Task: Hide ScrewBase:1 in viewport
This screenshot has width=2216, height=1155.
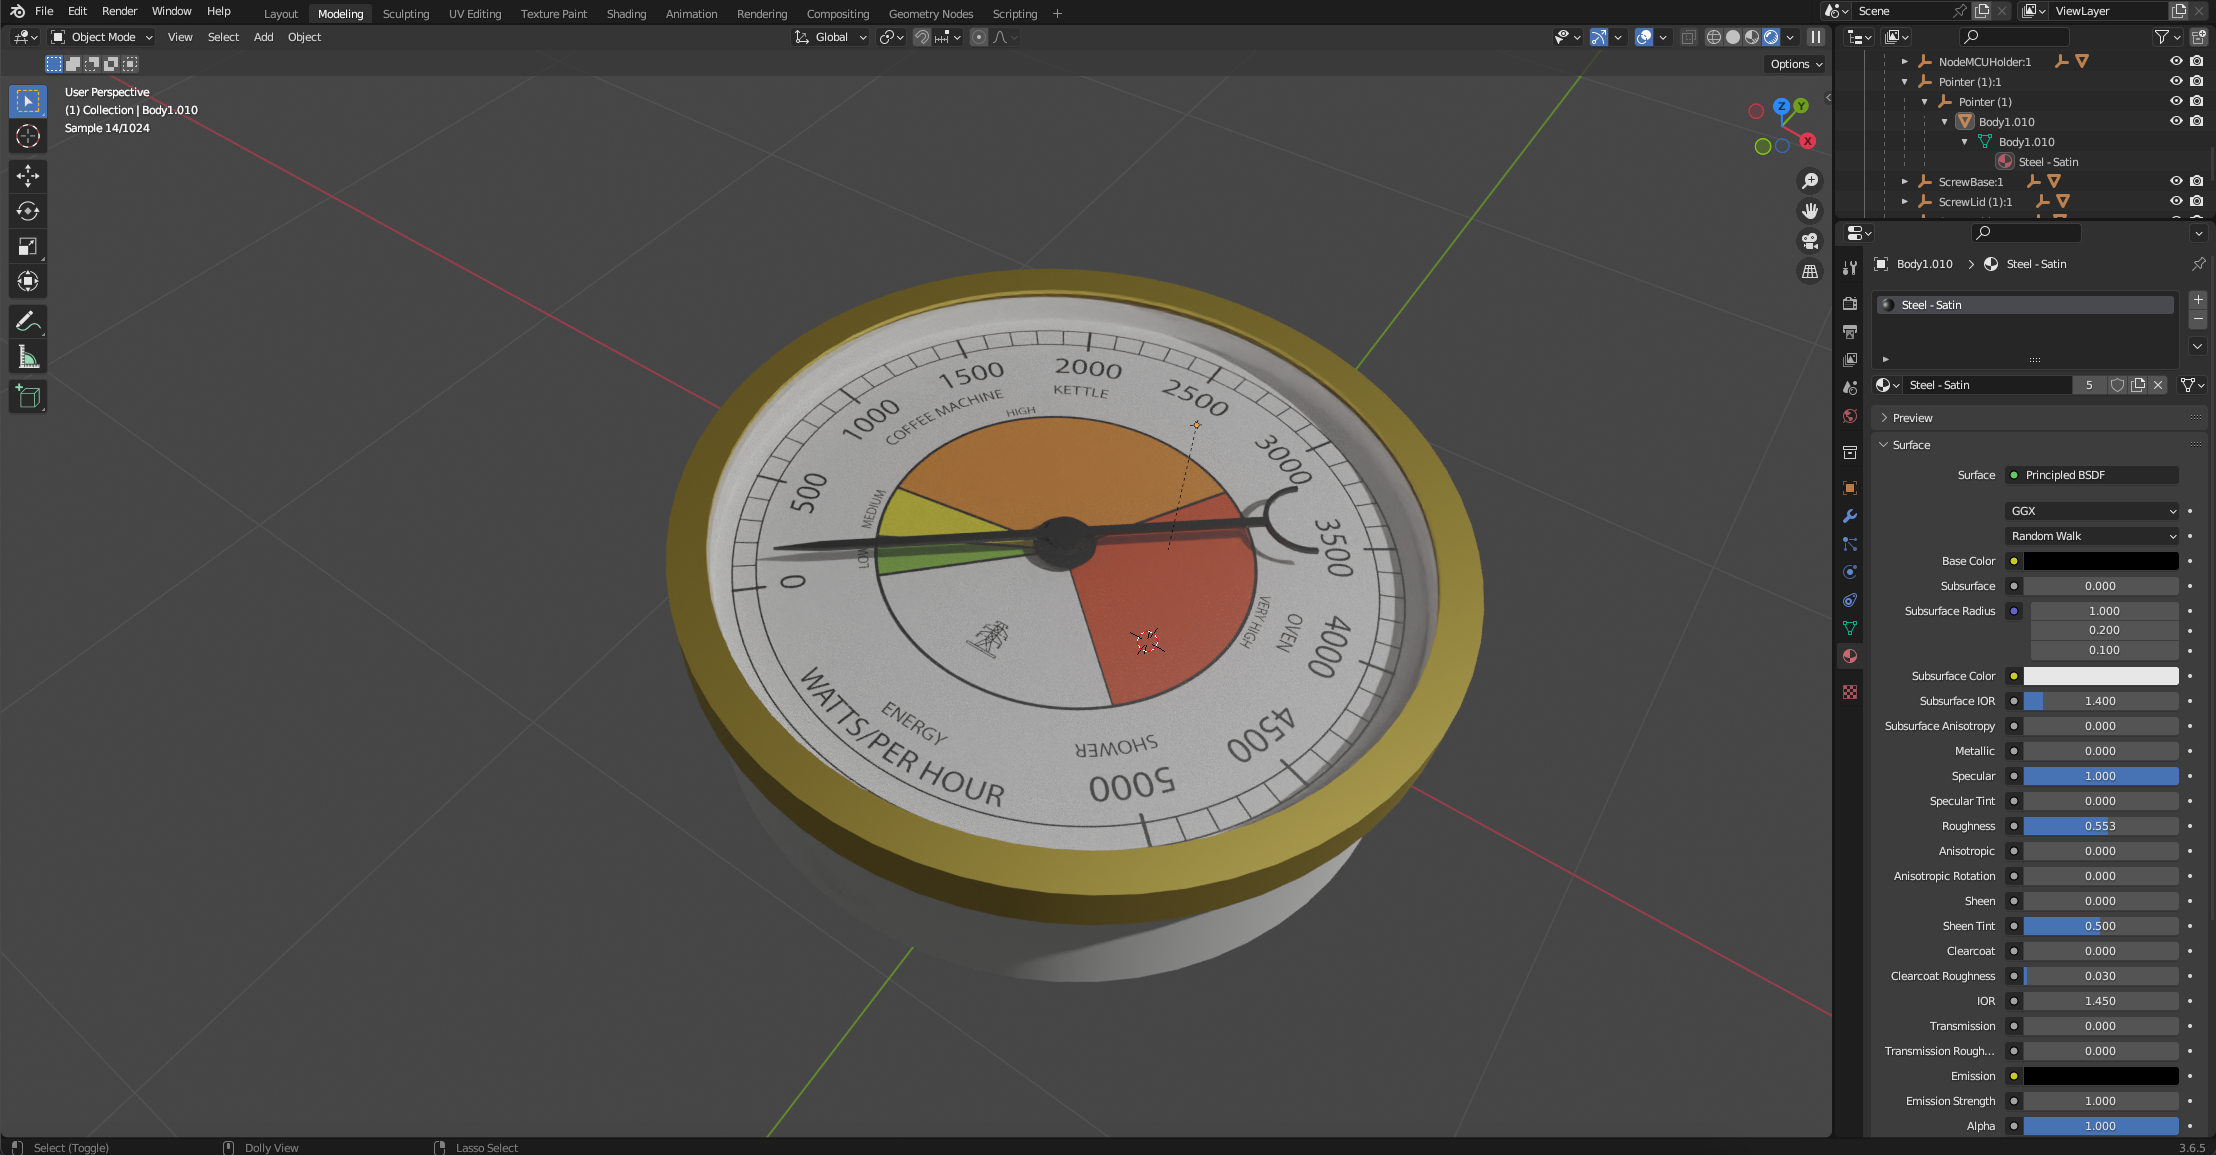Action: click(x=2176, y=181)
